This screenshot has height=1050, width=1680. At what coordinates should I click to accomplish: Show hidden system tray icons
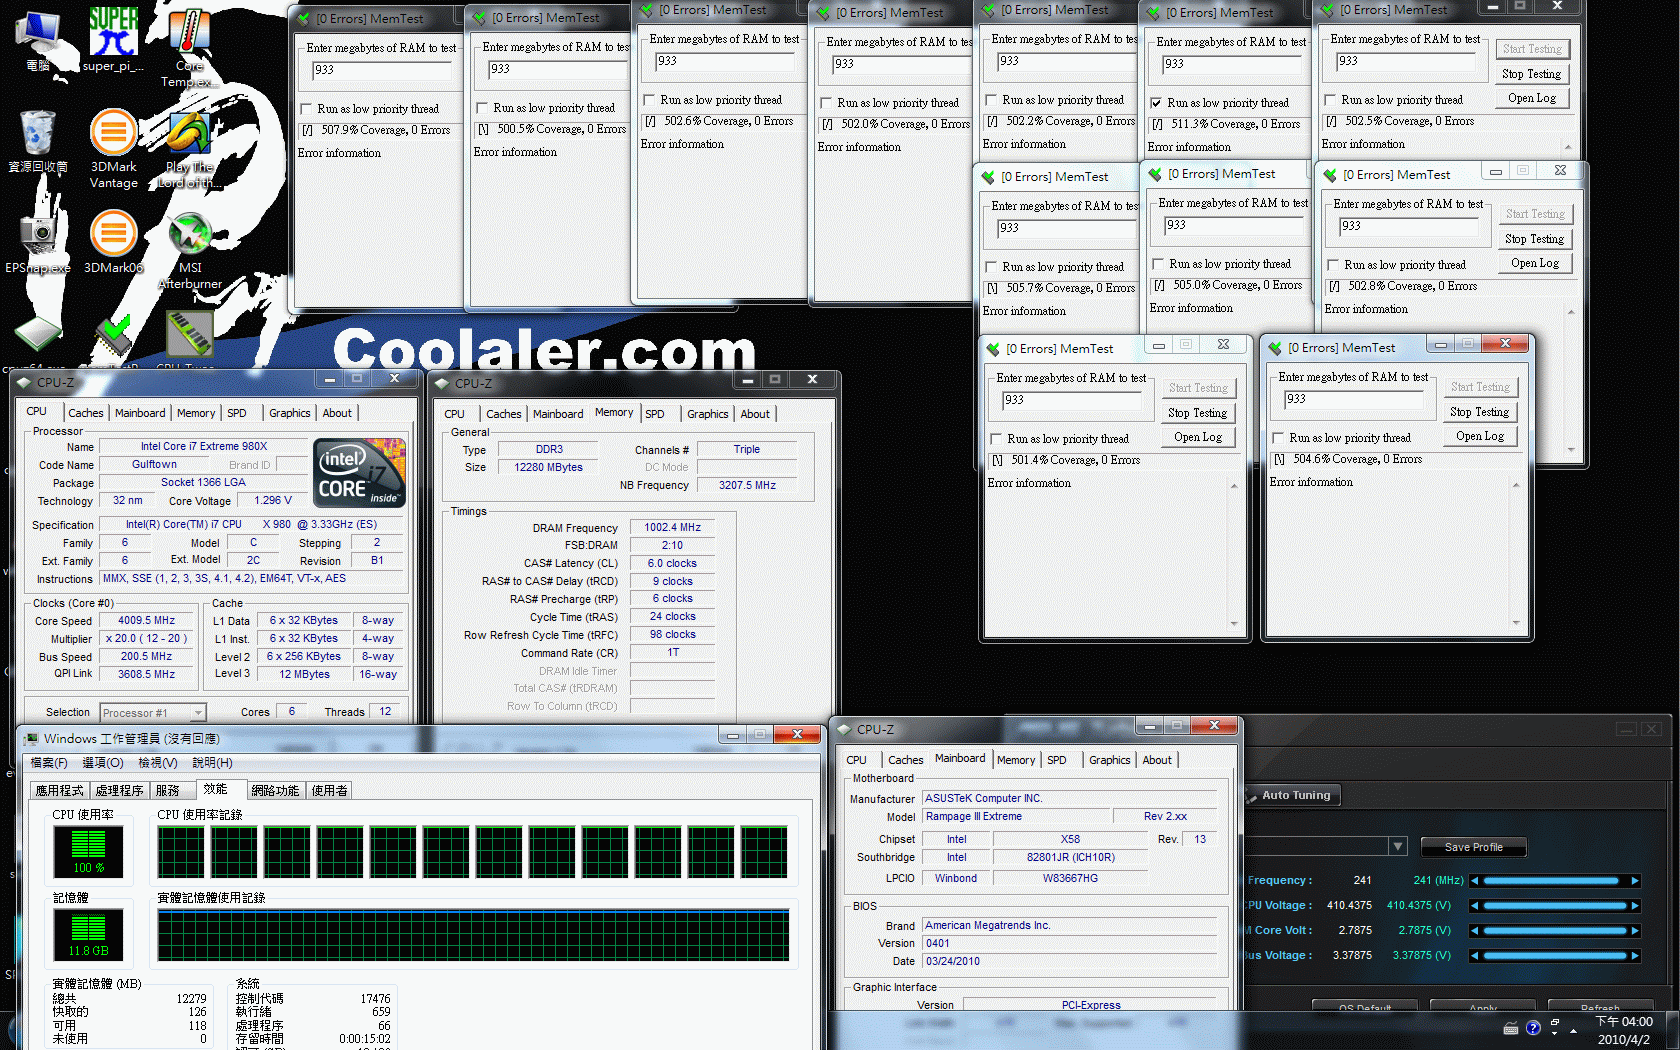pyautogui.click(x=1573, y=1030)
